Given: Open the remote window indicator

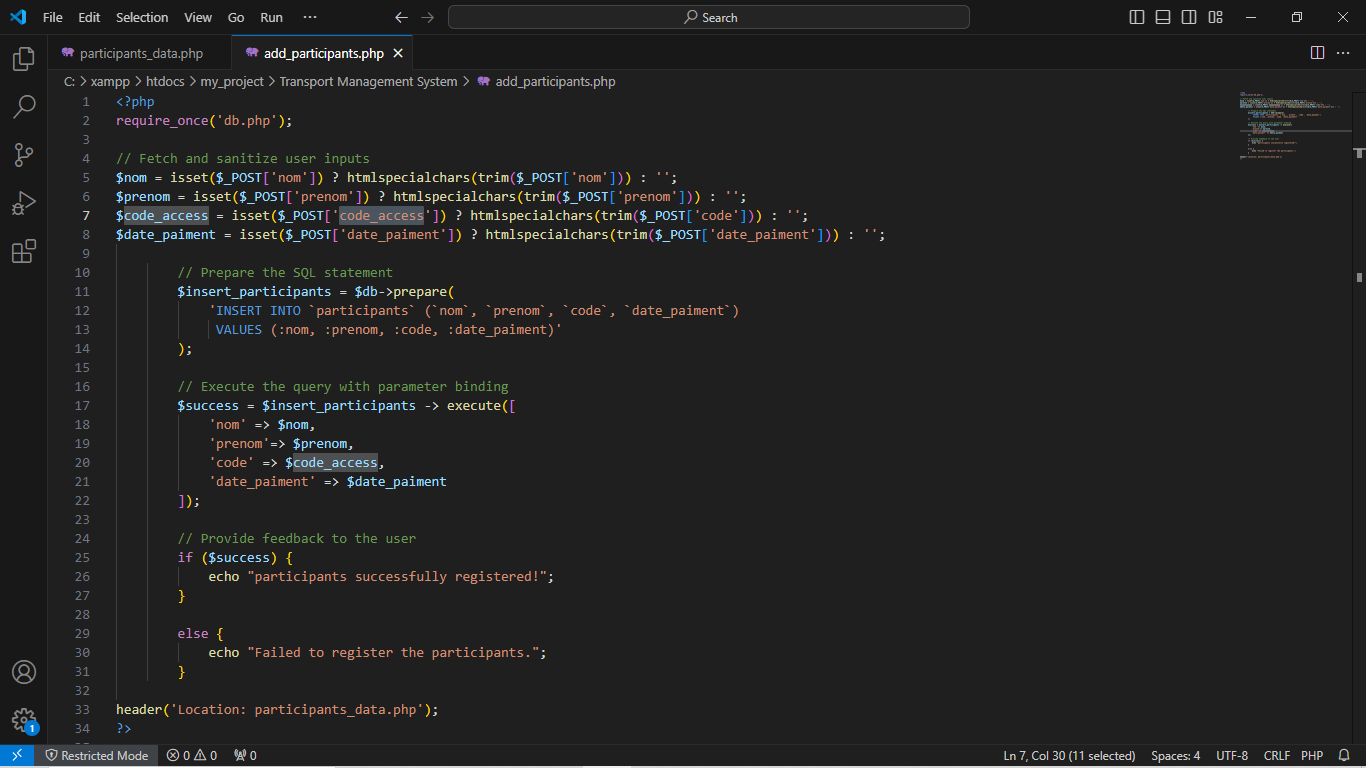Looking at the screenshot, I should click(17, 755).
